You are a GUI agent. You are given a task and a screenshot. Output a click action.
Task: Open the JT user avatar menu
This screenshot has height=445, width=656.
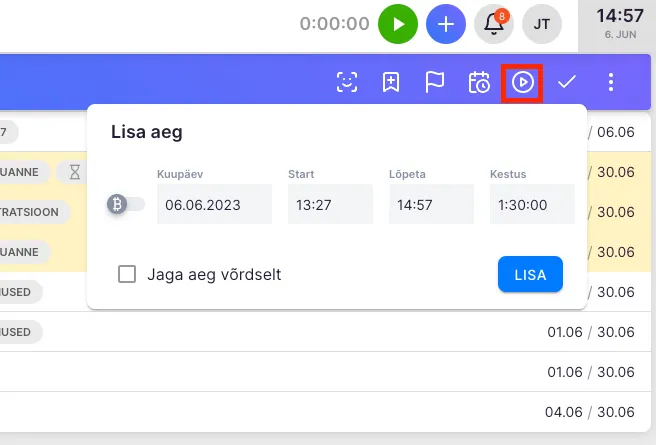541,23
